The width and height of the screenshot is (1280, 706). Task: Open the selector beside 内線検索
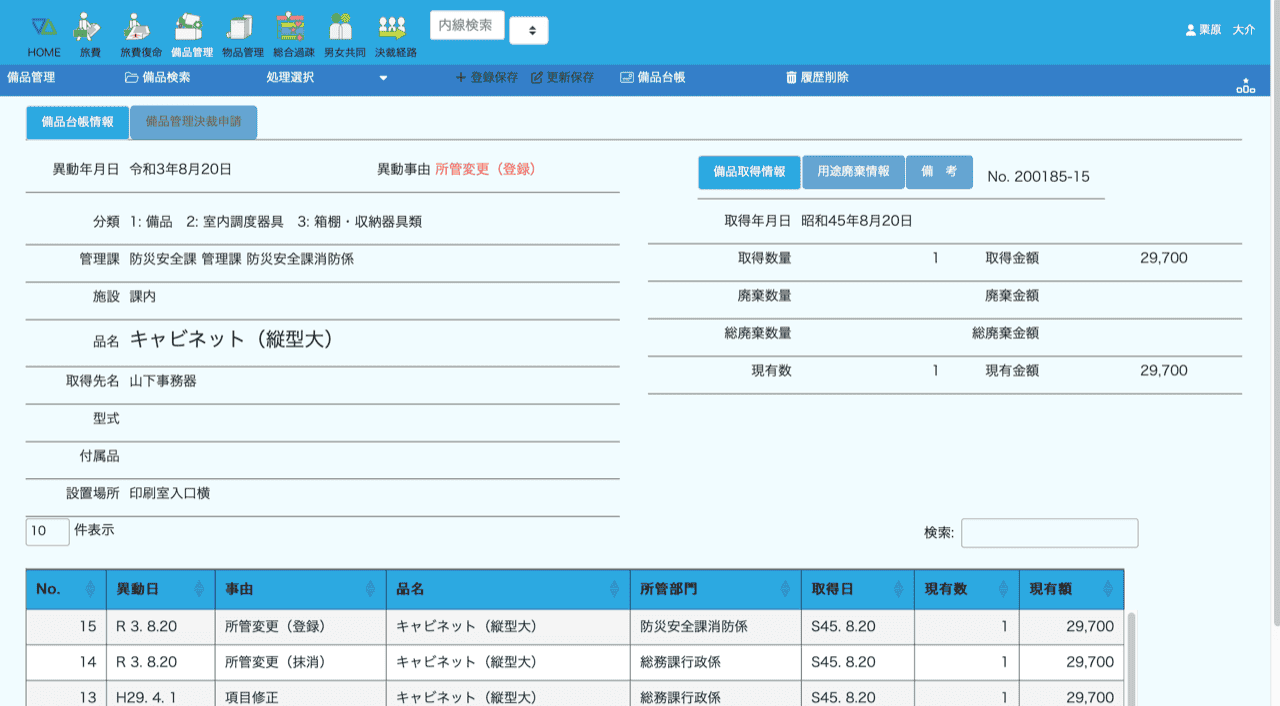tap(529, 31)
